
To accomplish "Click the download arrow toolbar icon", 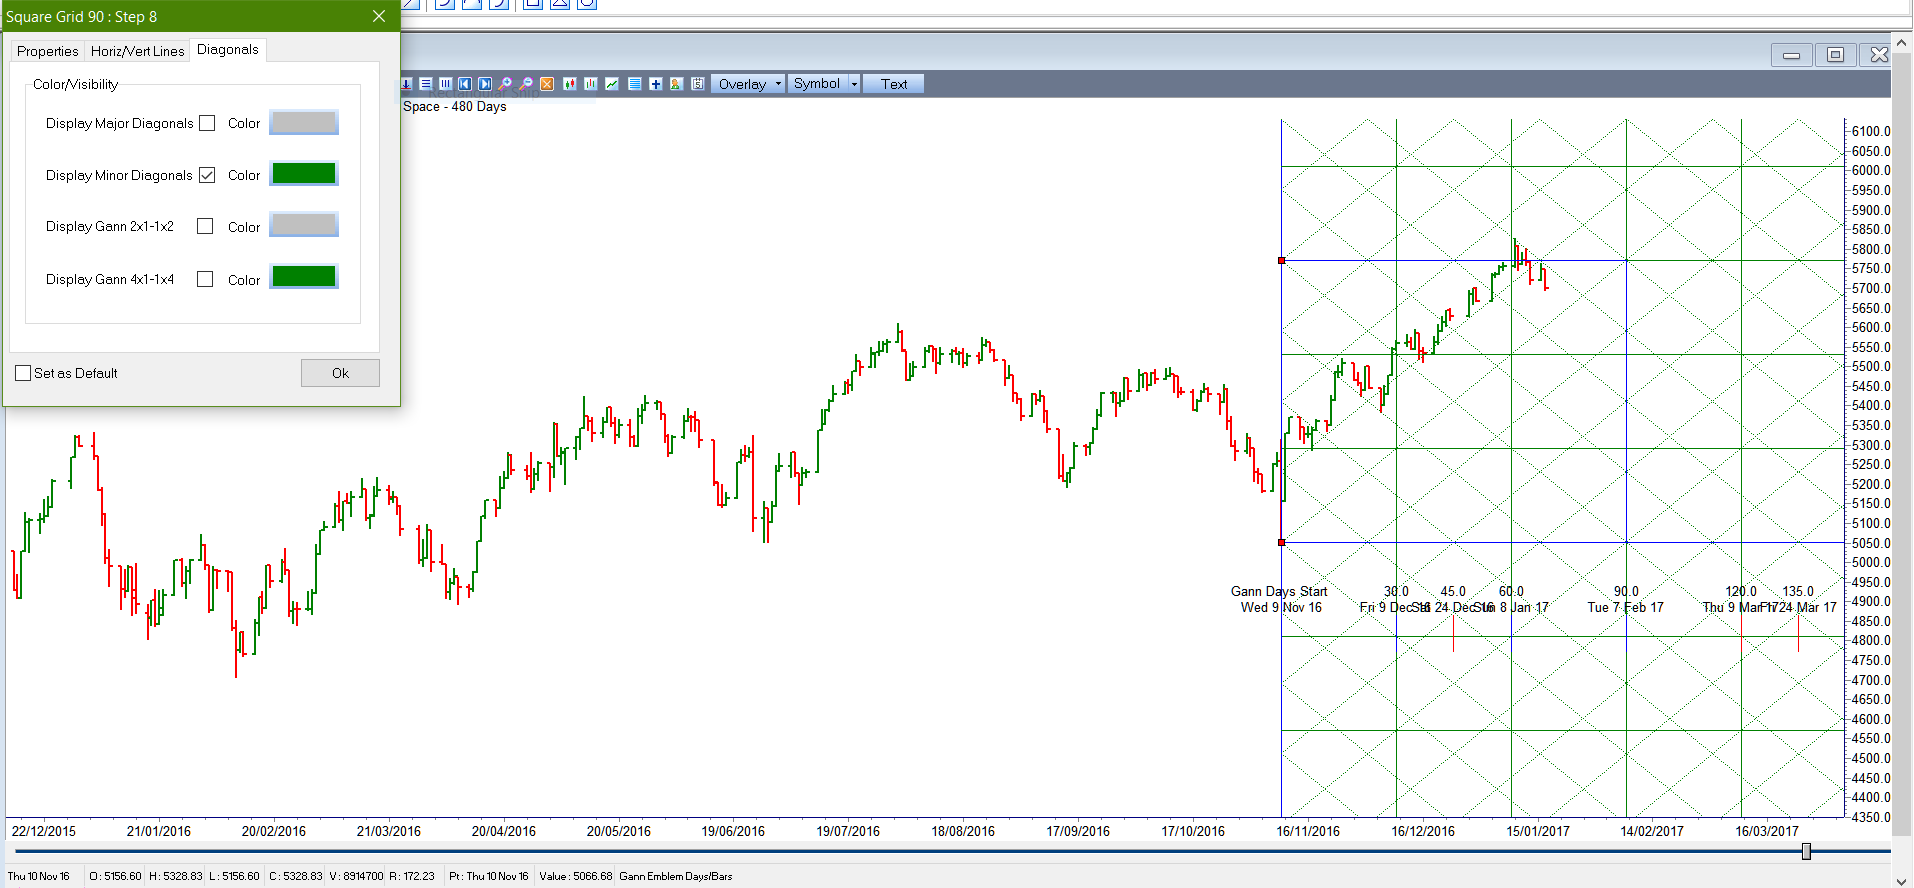I will pyautogui.click(x=407, y=84).
